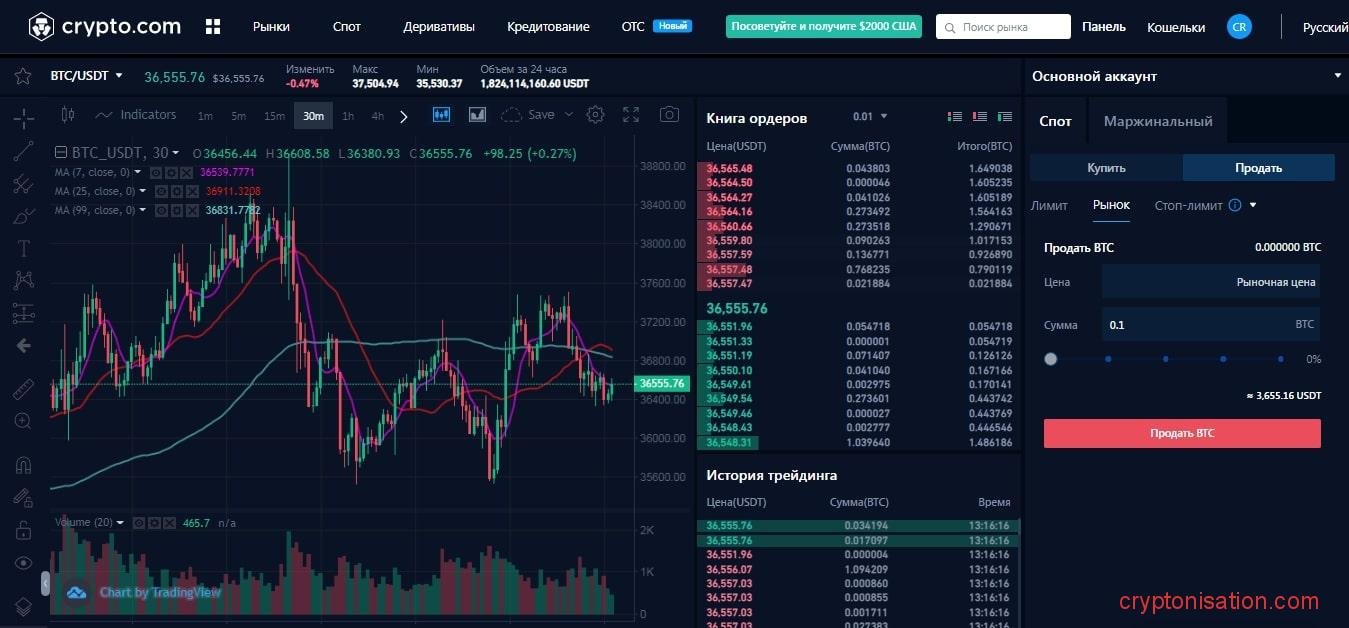This screenshot has height=628, width=1349.
Task: Enter fullscreen chart mode
Action: [x=631, y=115]
